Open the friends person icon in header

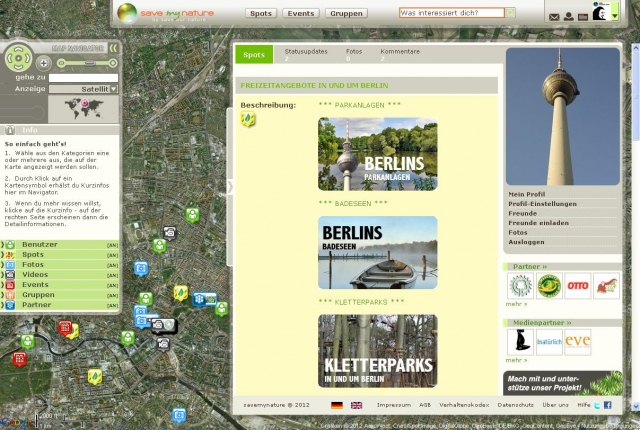coord(568,17)
